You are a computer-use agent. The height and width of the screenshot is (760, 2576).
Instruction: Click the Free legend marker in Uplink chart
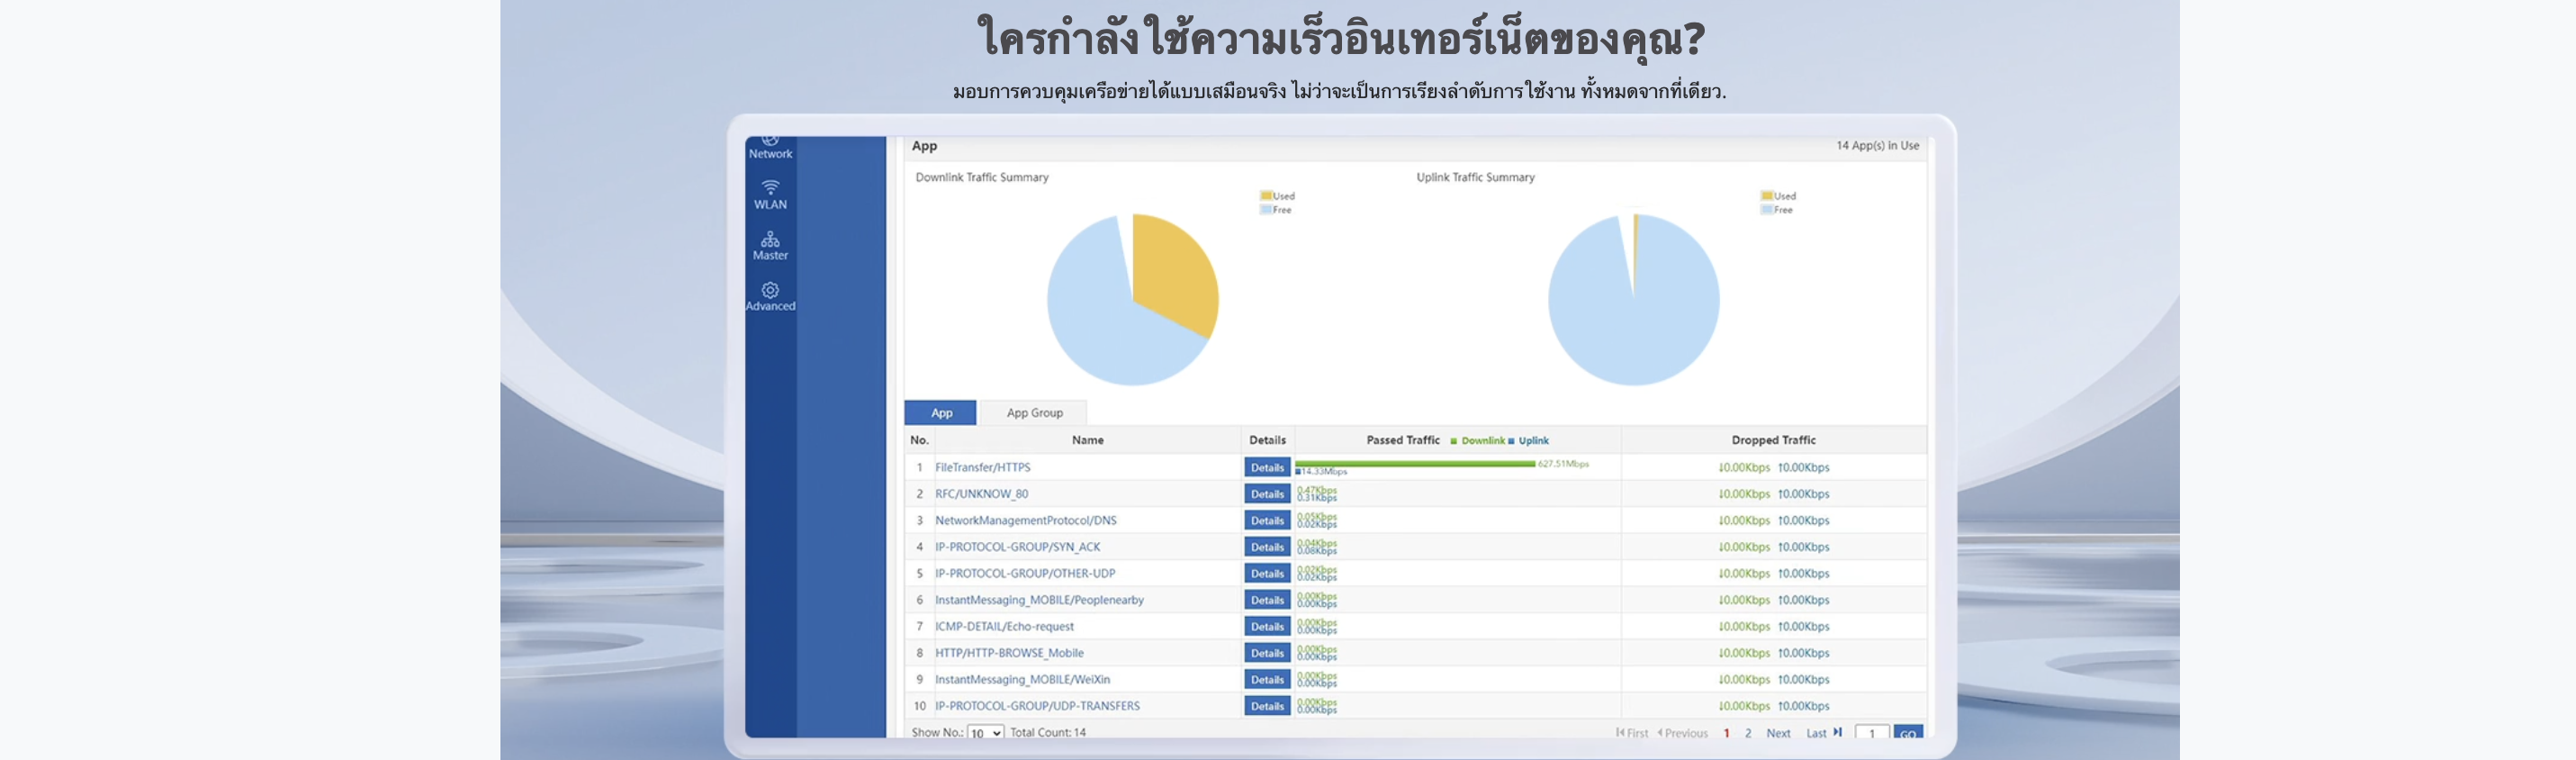(x=1767, y=210)
